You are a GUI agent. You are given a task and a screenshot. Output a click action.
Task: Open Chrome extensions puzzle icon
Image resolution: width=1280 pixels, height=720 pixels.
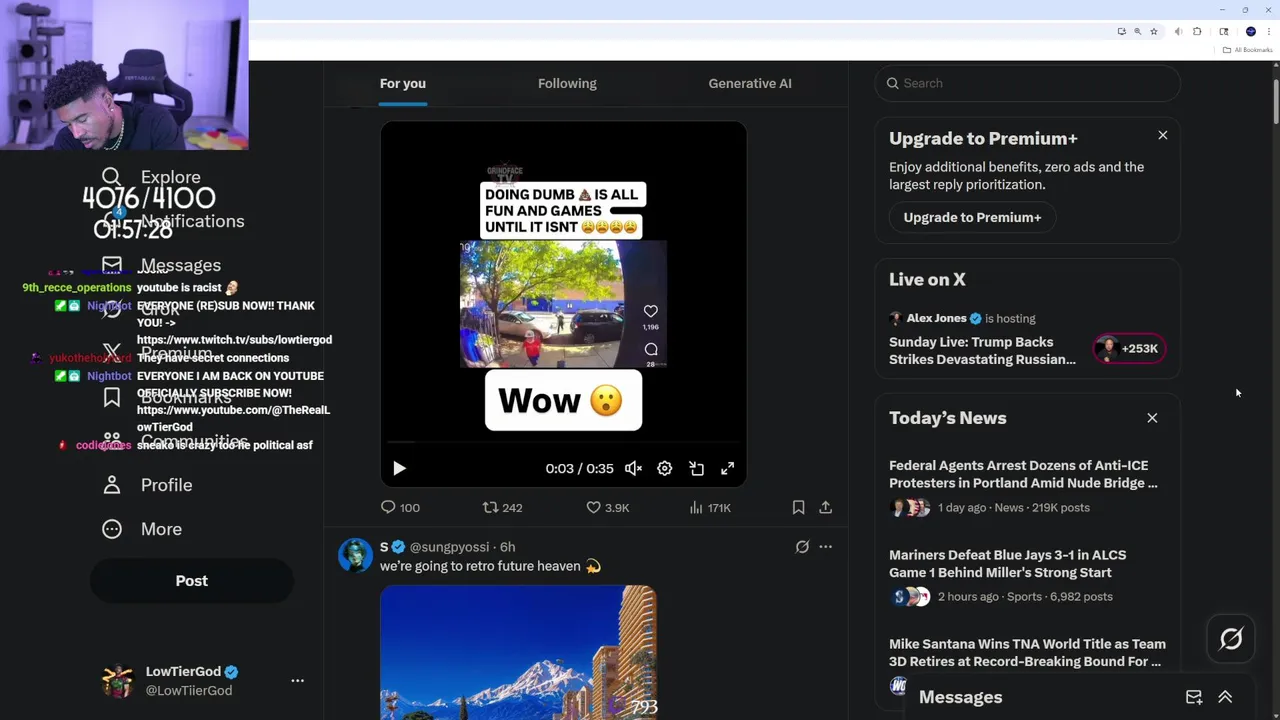pos(1197,32)
